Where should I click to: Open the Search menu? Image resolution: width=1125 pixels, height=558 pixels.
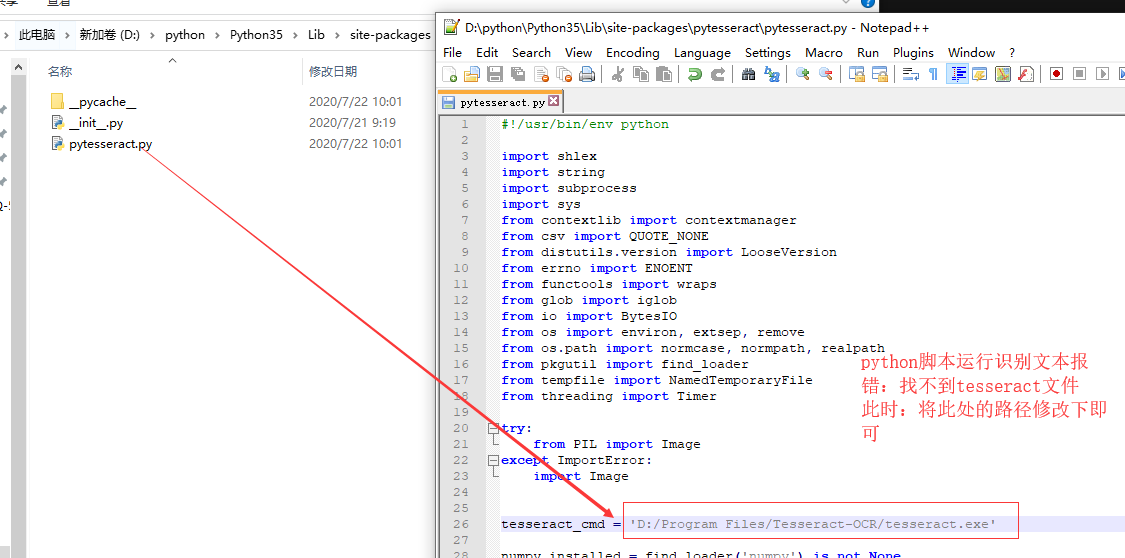532,52
